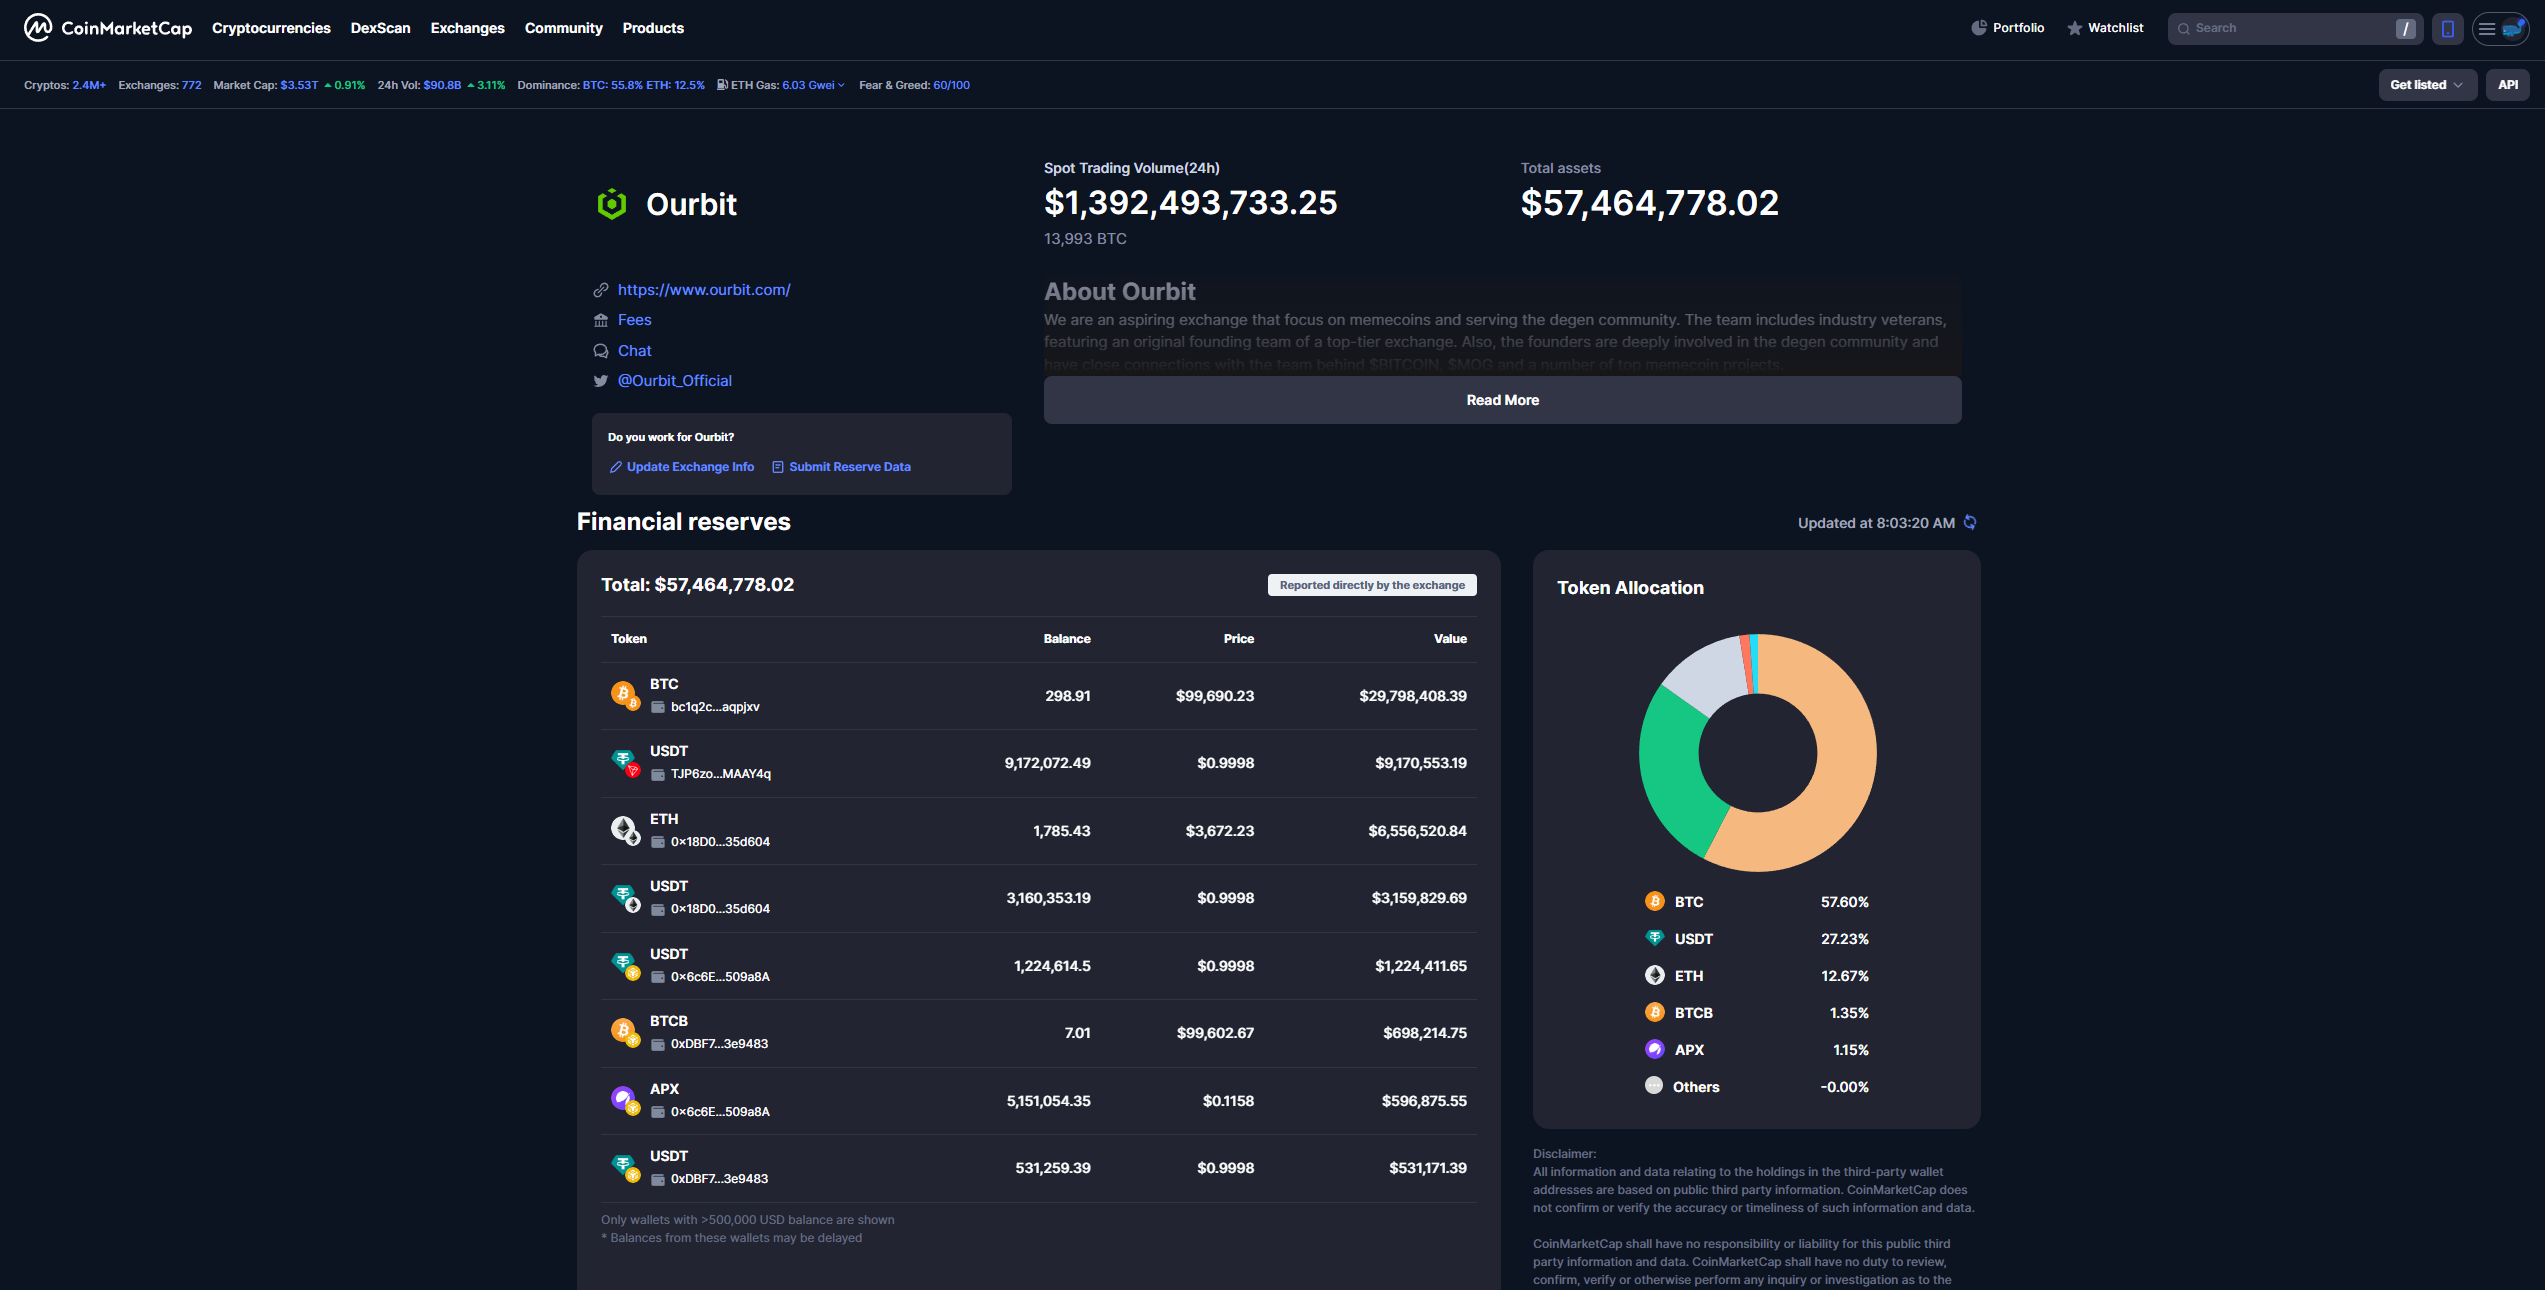2545x1290 pixels.
Task: Open the Cryptocurrencies menu
Action: pyautogui.click(x=271, y=28)
